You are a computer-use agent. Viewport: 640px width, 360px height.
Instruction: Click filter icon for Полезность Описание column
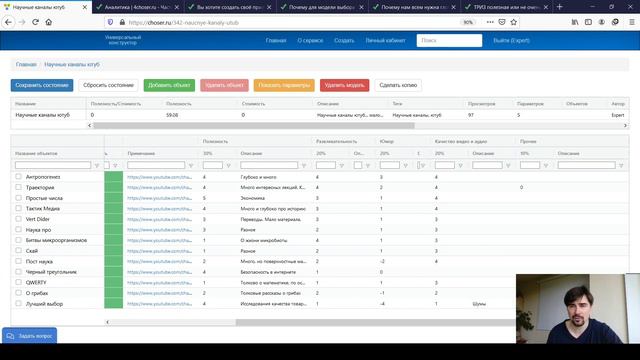point(304,165)
